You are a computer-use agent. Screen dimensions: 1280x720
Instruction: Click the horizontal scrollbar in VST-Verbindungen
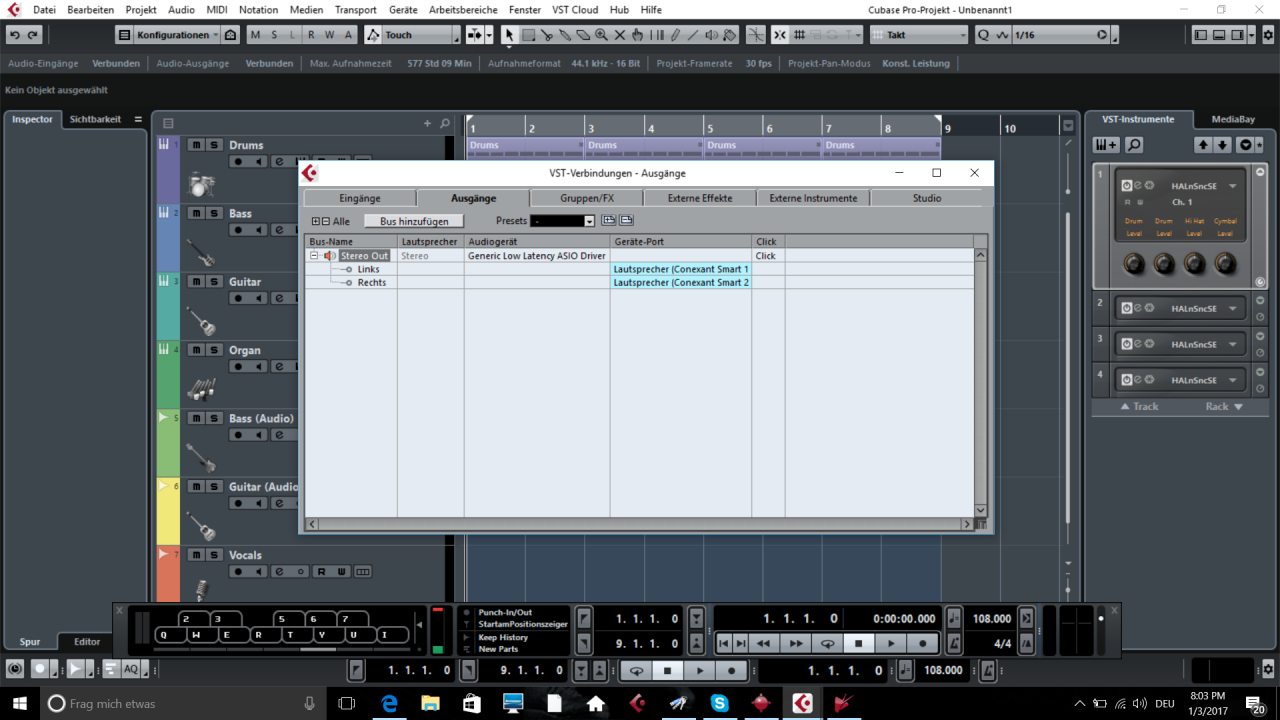click(640, 524)
